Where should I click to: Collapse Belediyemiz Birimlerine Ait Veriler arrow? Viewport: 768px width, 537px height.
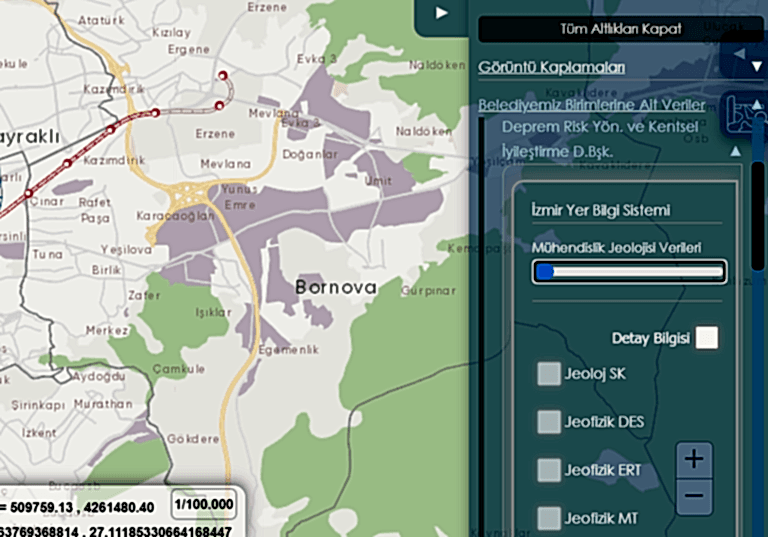pyautogui.click(x=757, y=105)
